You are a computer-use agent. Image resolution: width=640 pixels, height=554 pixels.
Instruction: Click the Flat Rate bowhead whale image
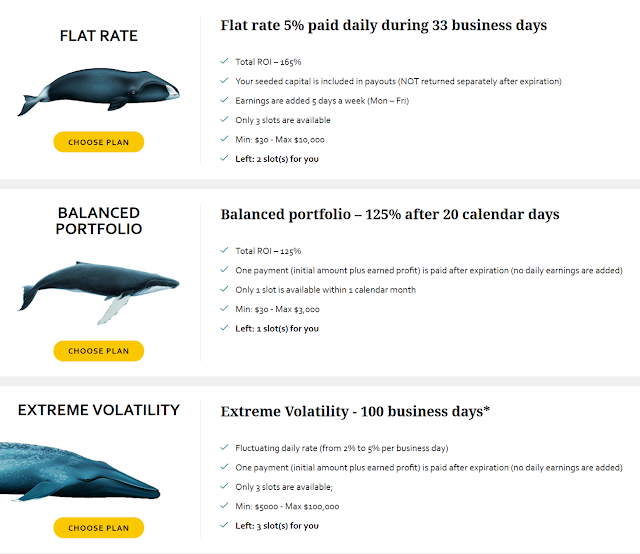coord(98,92)
